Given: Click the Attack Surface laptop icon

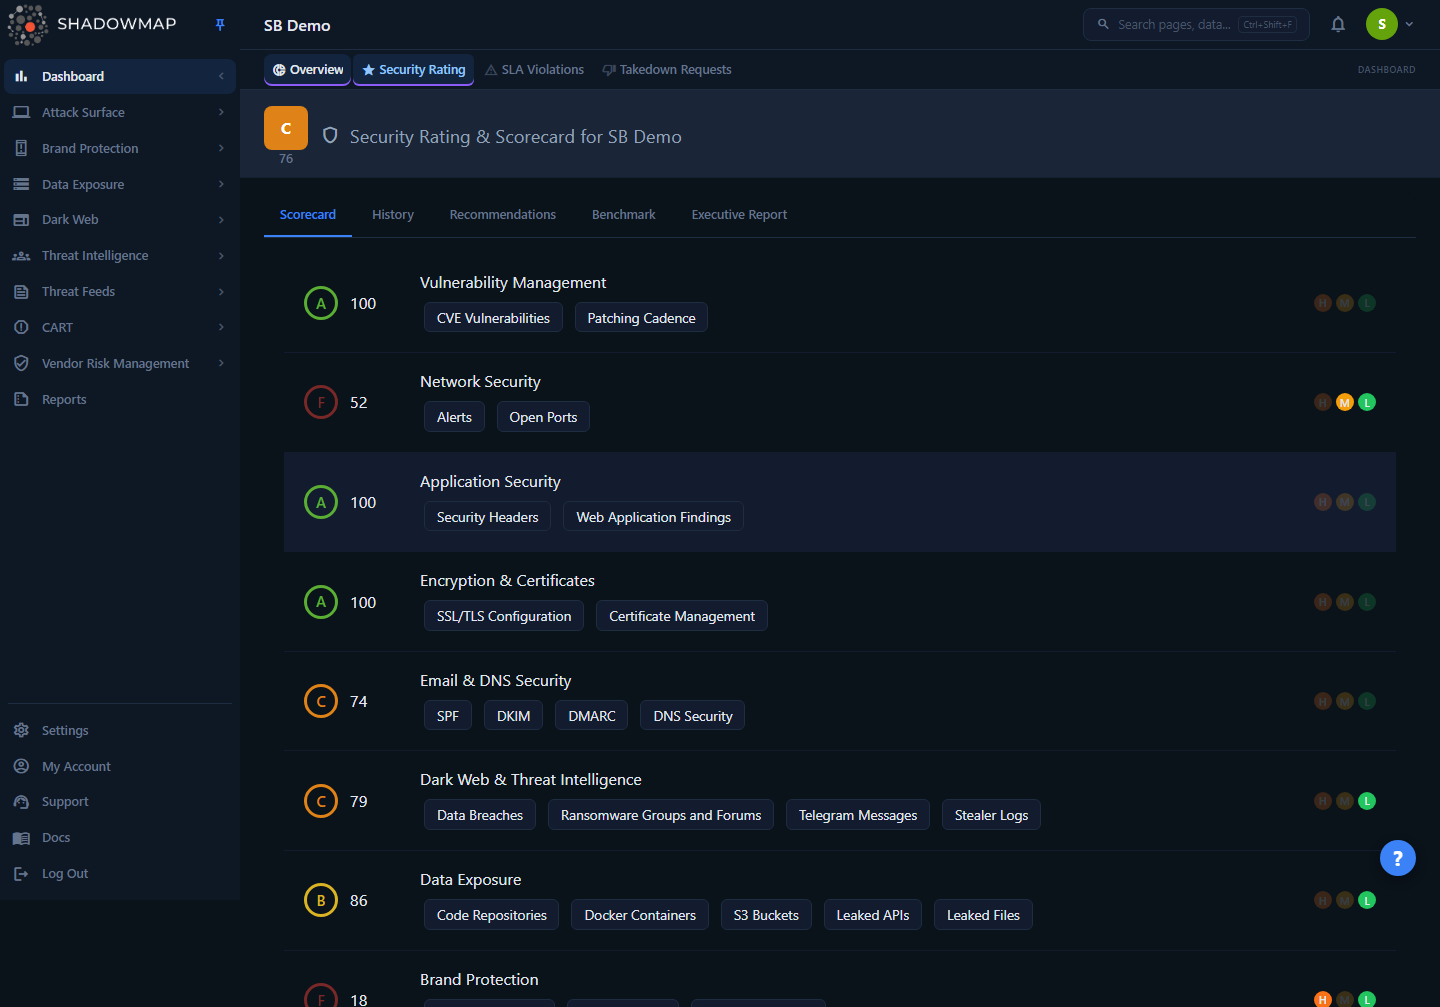Looking at the screenshot, I should pos(21,112).
